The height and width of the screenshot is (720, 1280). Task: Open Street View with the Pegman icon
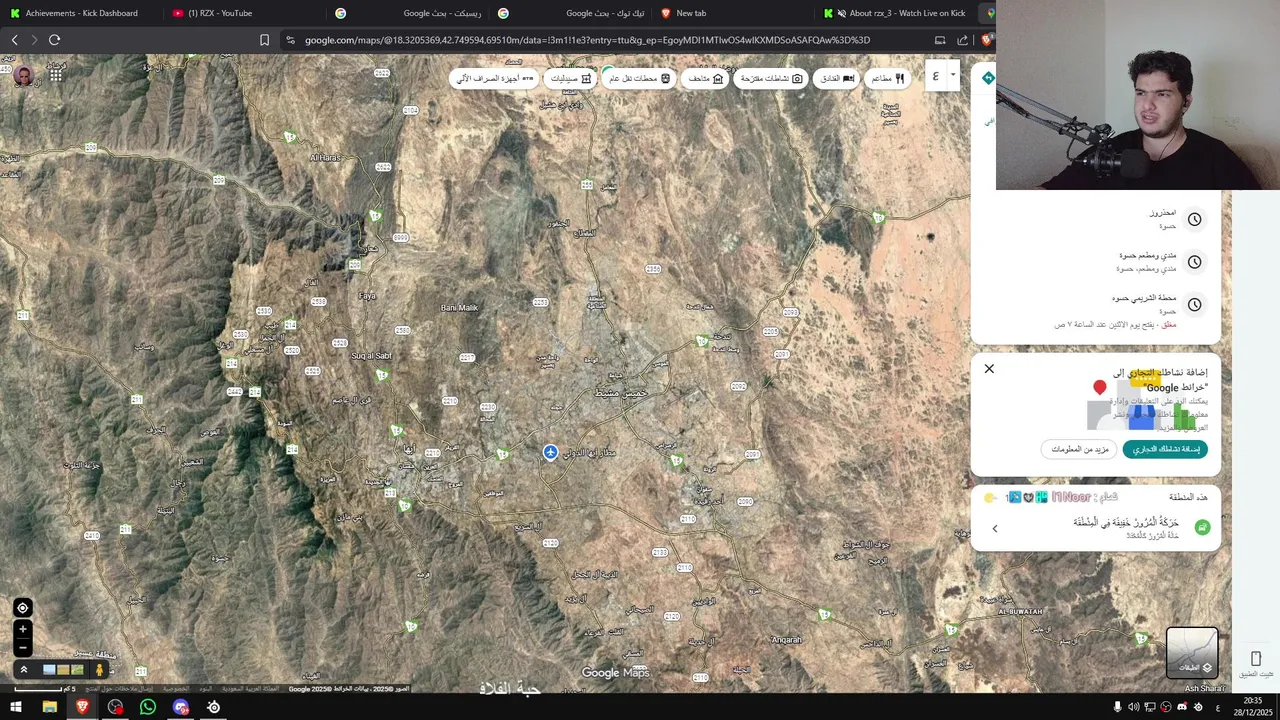[x=99, y=670]
